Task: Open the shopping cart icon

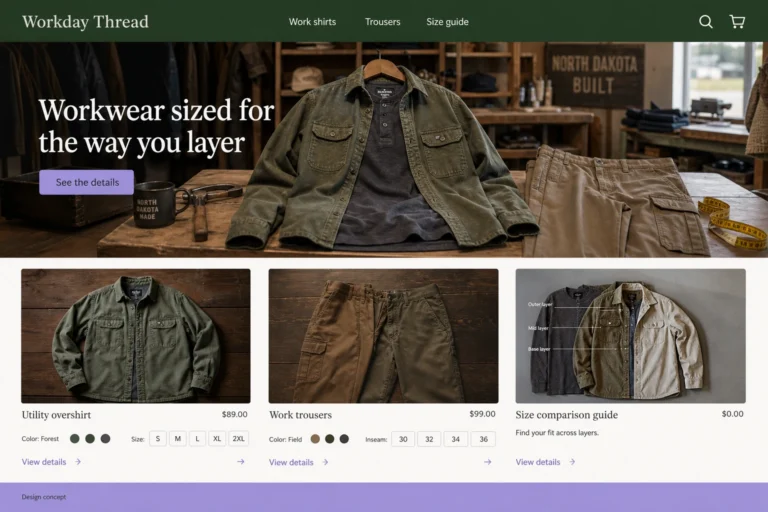Action: [x=737, y=22]
